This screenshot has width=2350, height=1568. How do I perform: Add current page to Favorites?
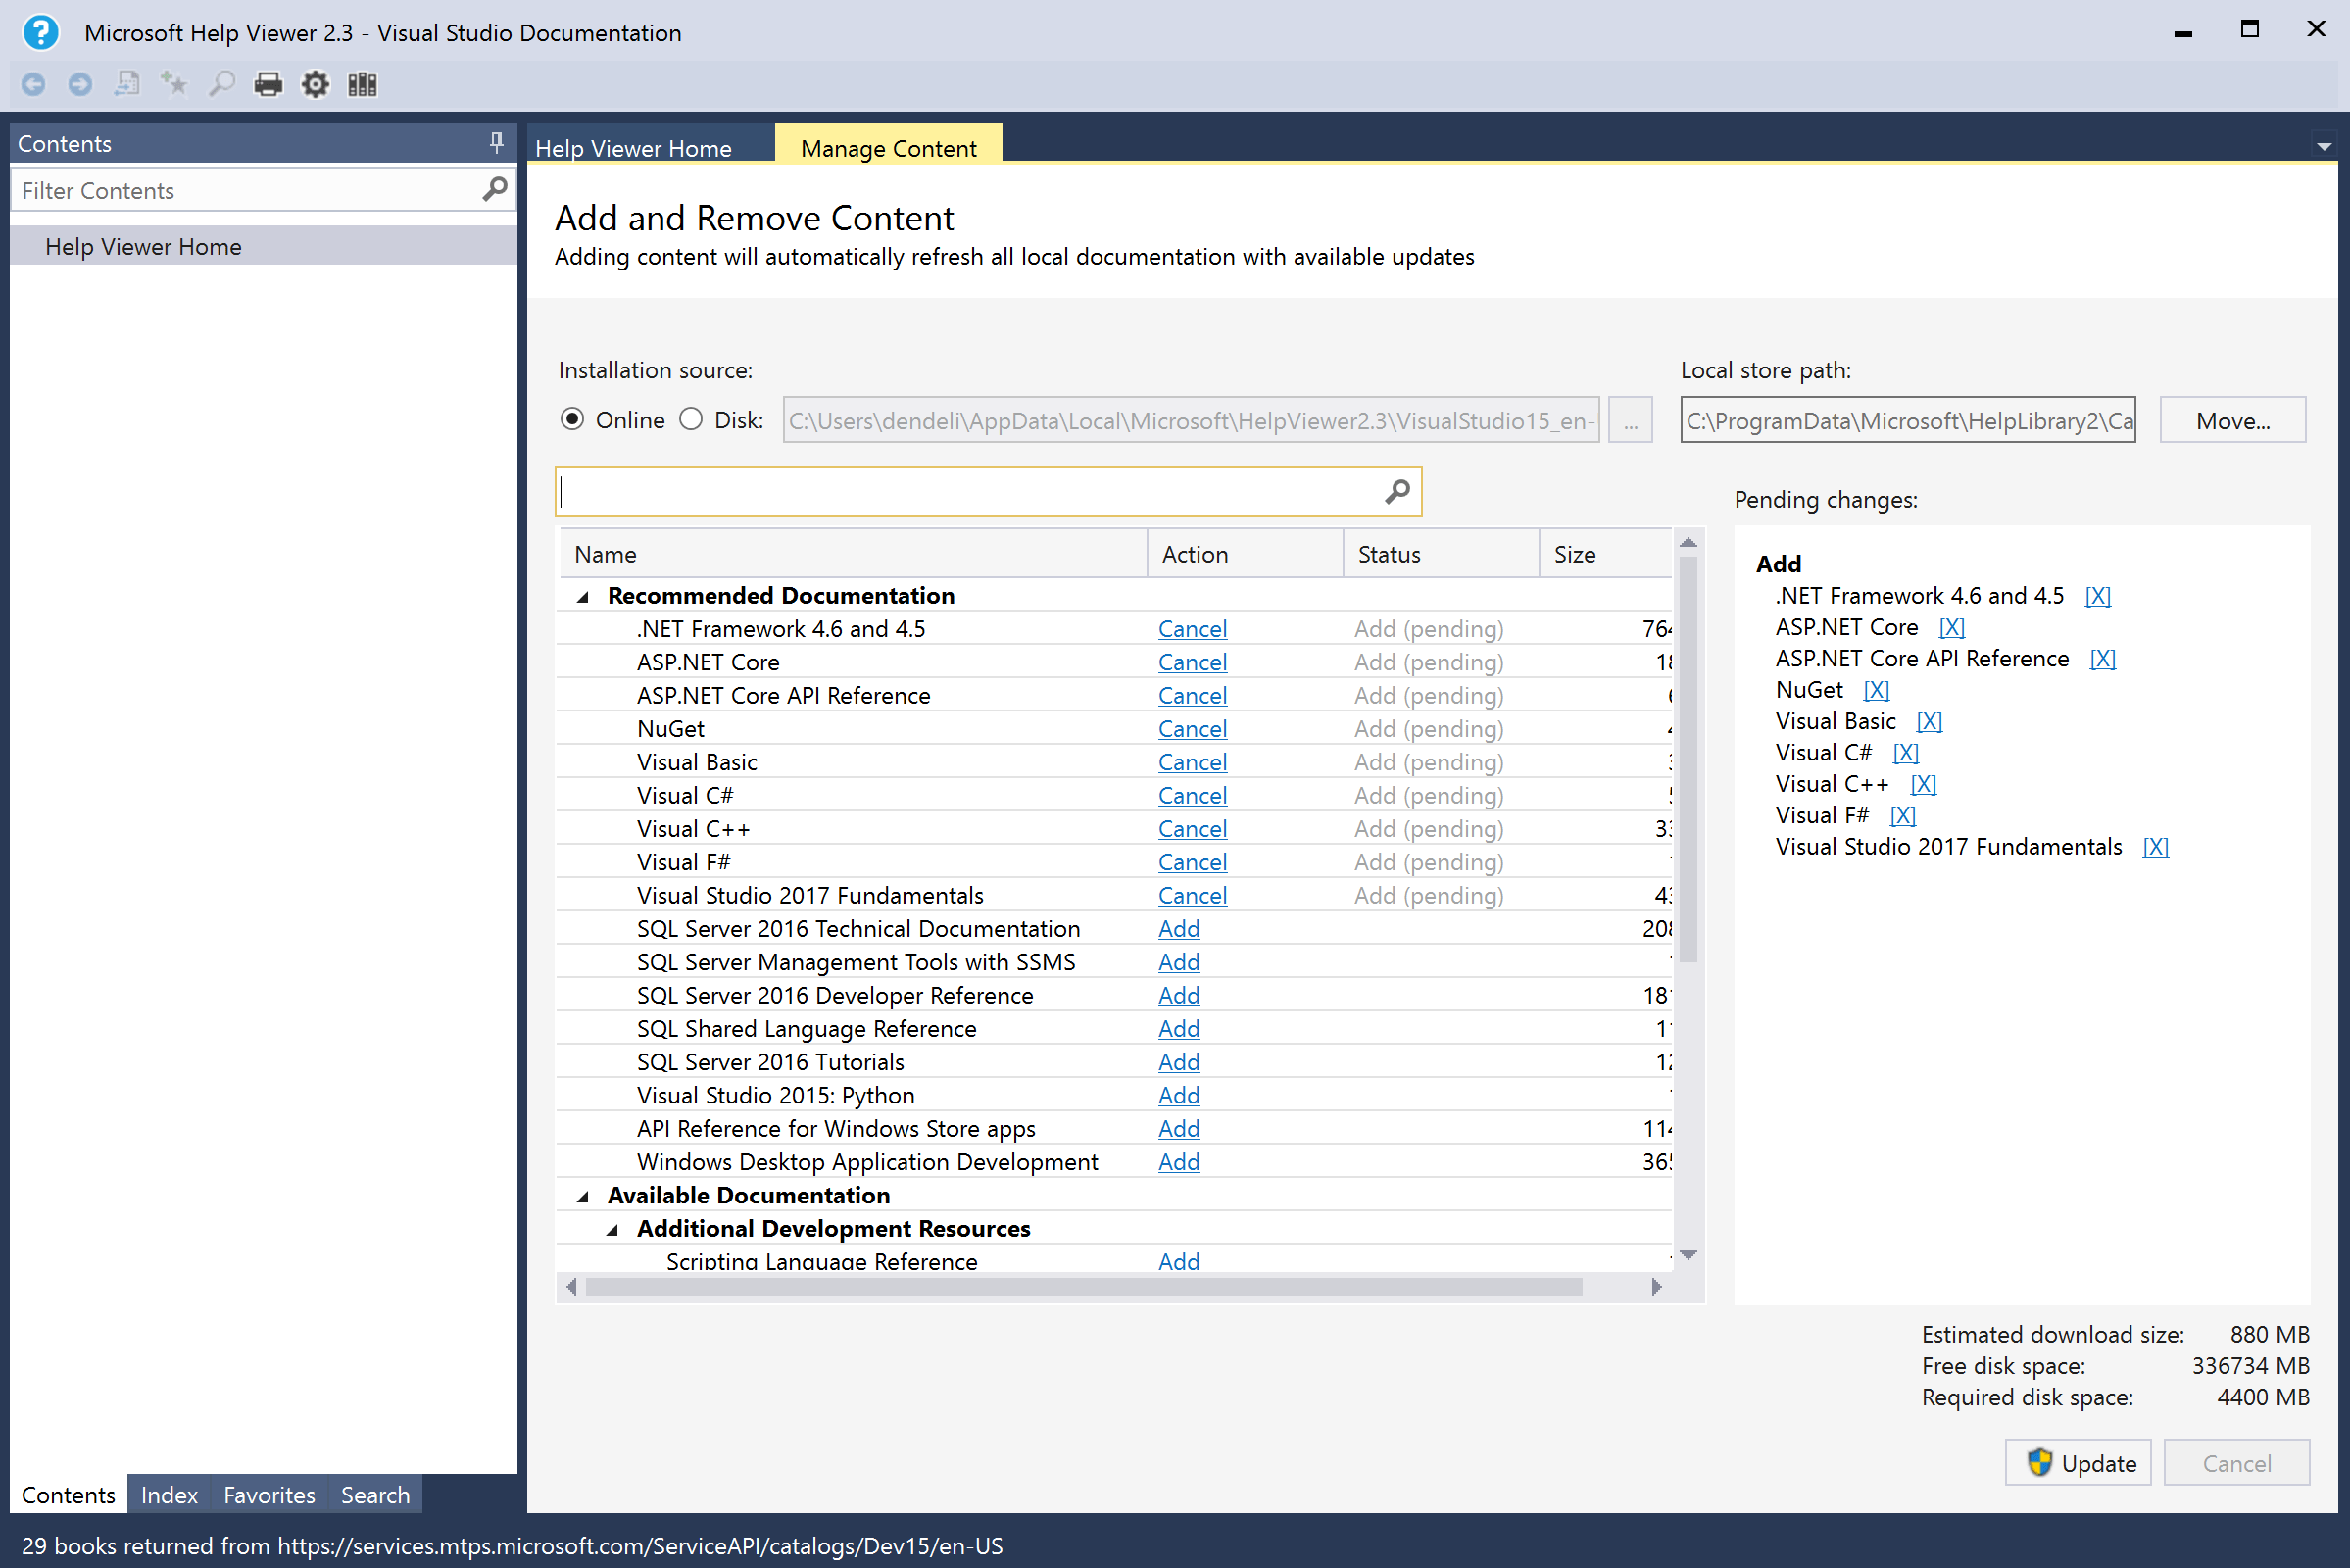point(174,84)
